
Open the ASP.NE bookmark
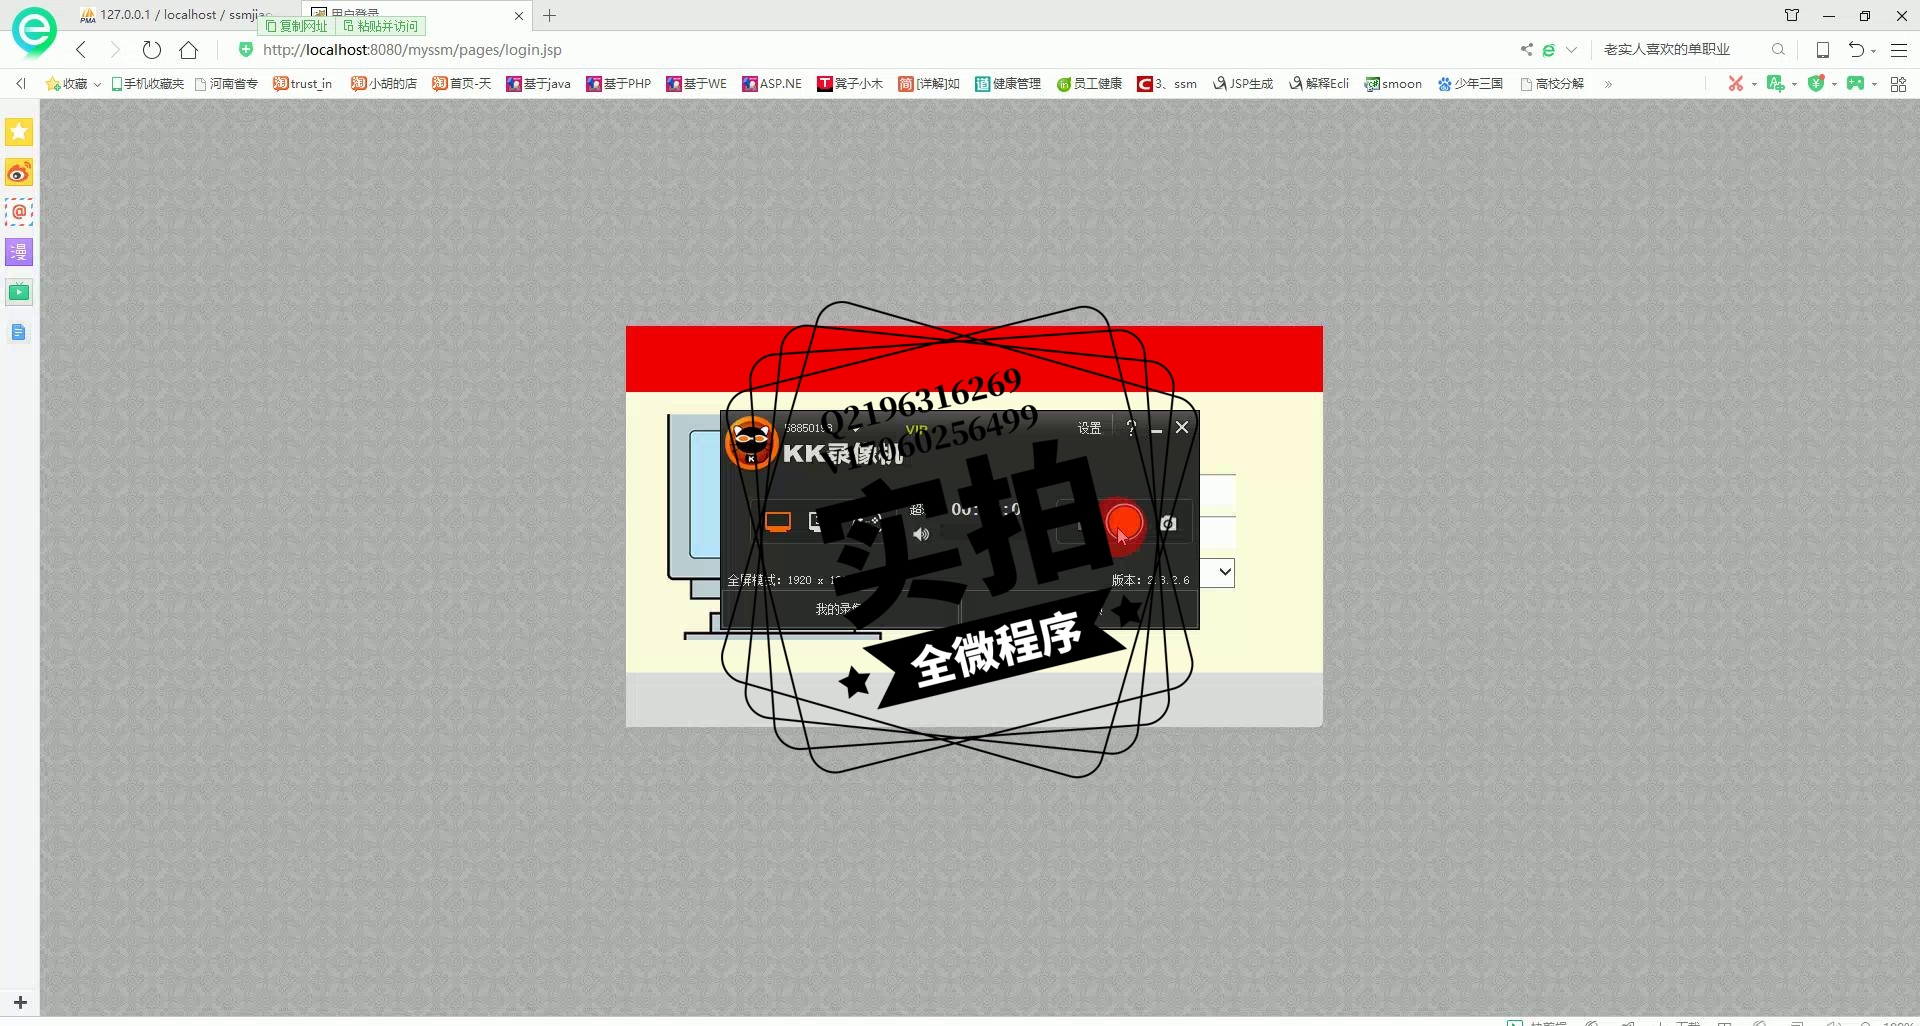[x=772, y=84]
